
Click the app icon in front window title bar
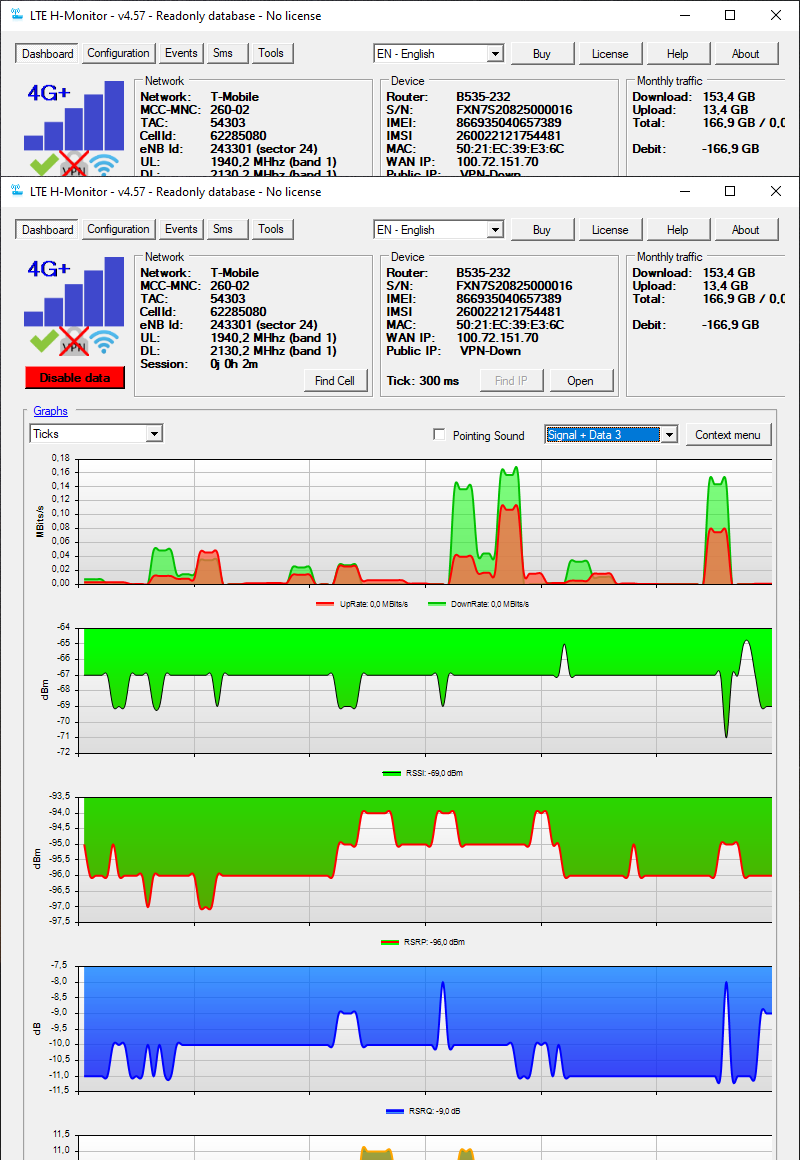17,192
